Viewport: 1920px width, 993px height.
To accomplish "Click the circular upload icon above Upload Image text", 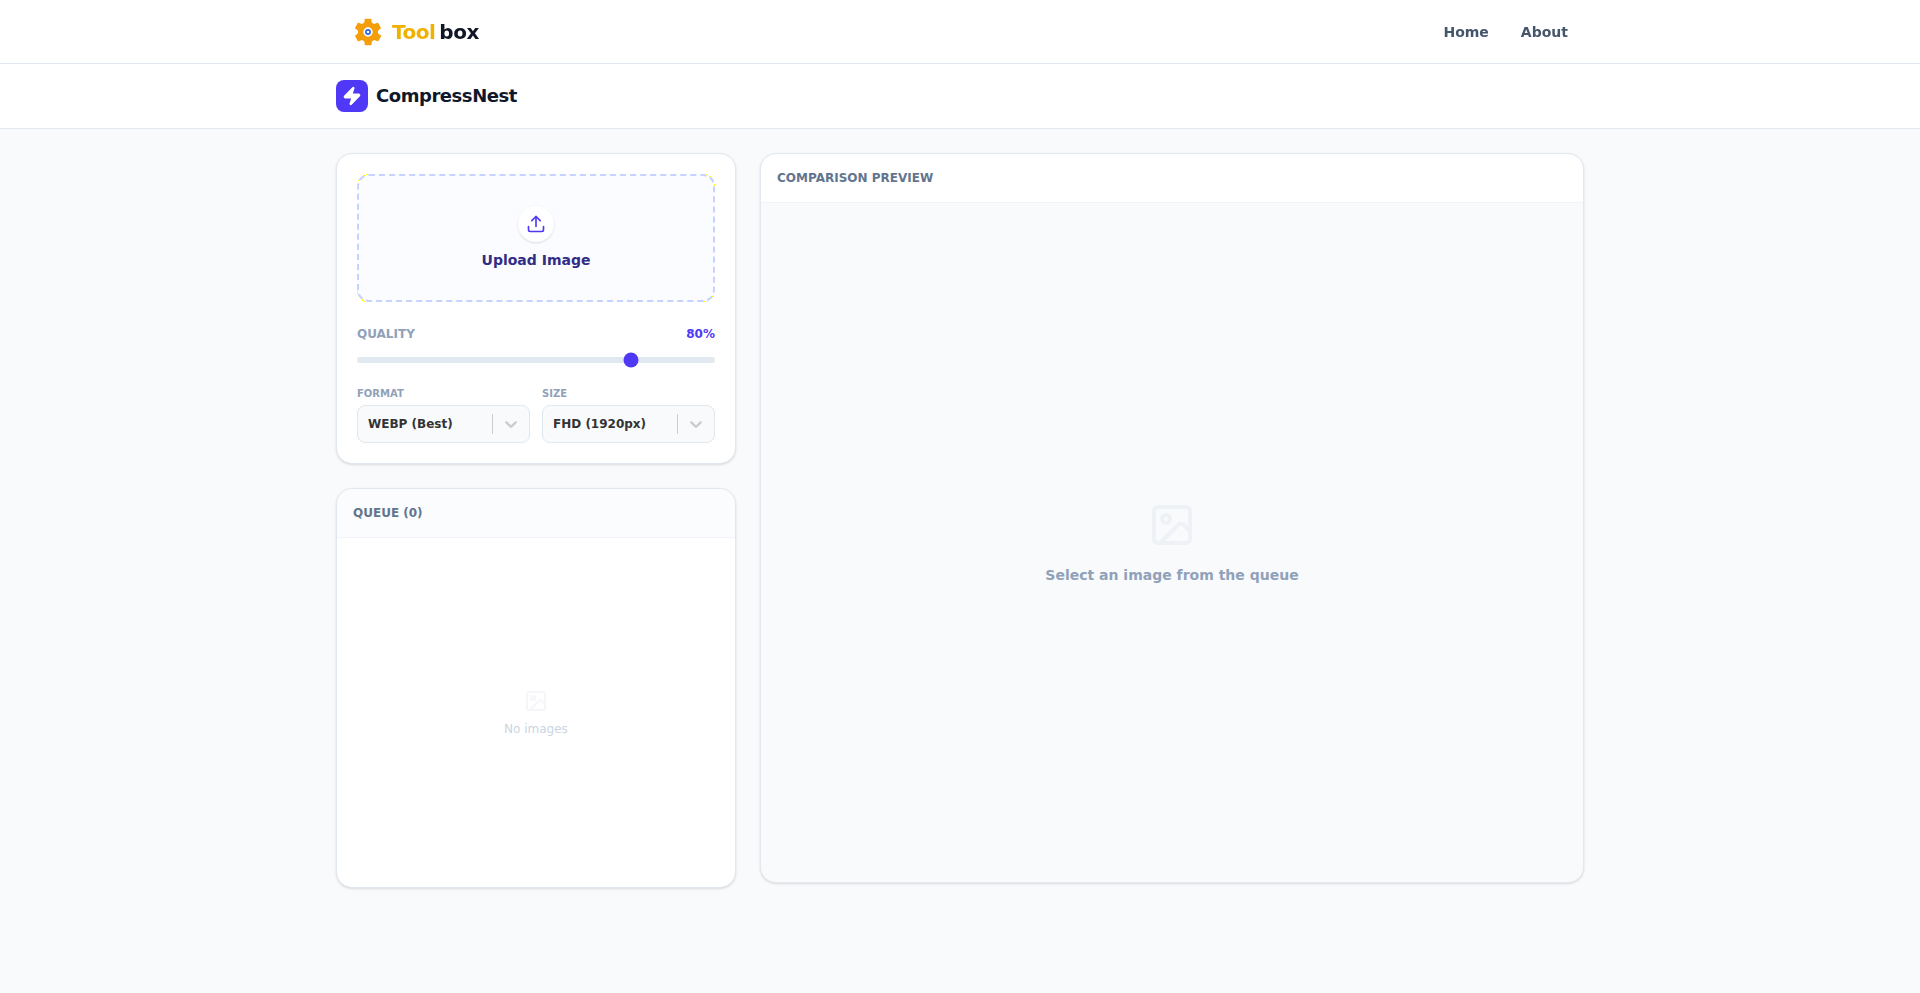I will [535, 224].
